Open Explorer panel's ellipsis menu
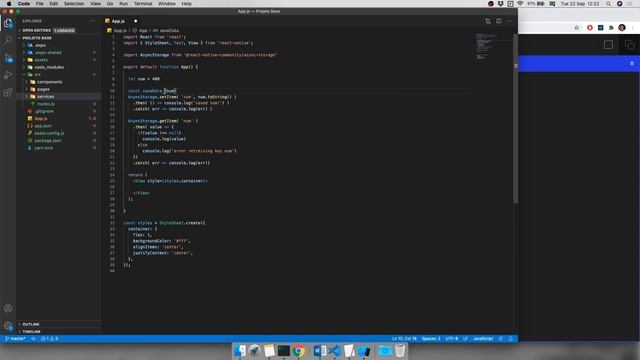Viewport: 640px width, 360px height. coord(93,21)
